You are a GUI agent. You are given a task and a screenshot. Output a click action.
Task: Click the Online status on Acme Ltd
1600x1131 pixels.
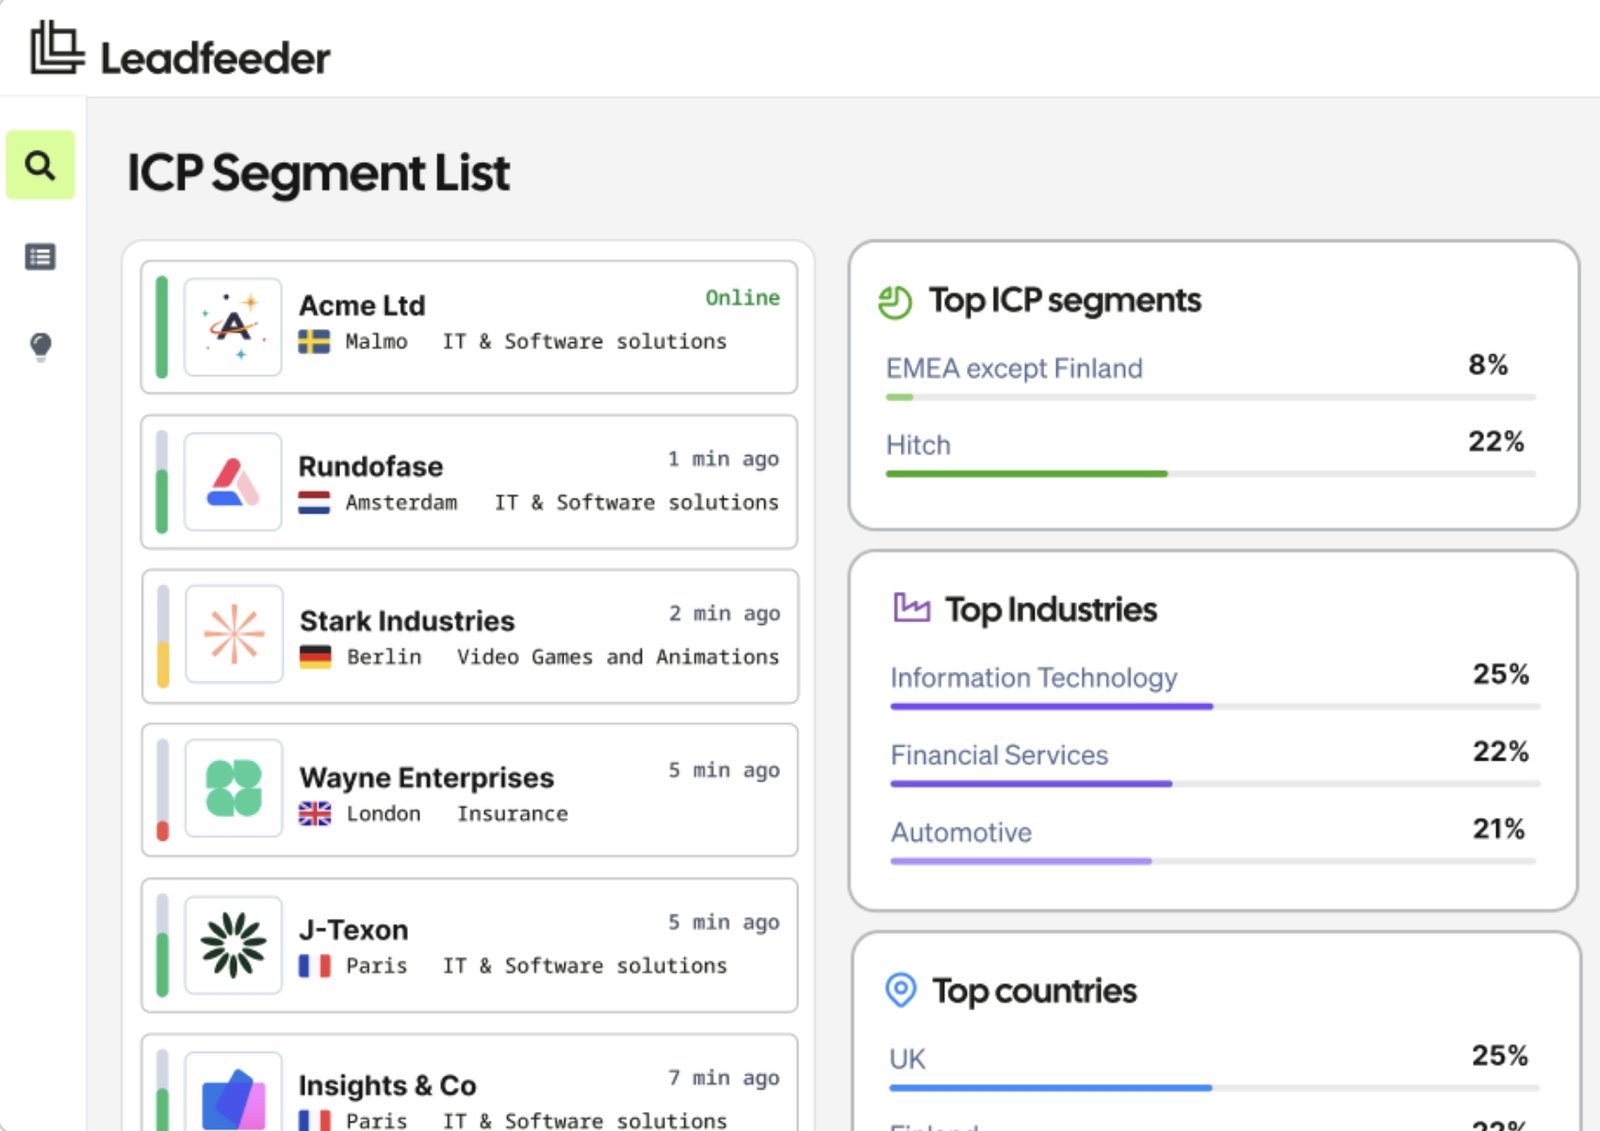(742, 298)
